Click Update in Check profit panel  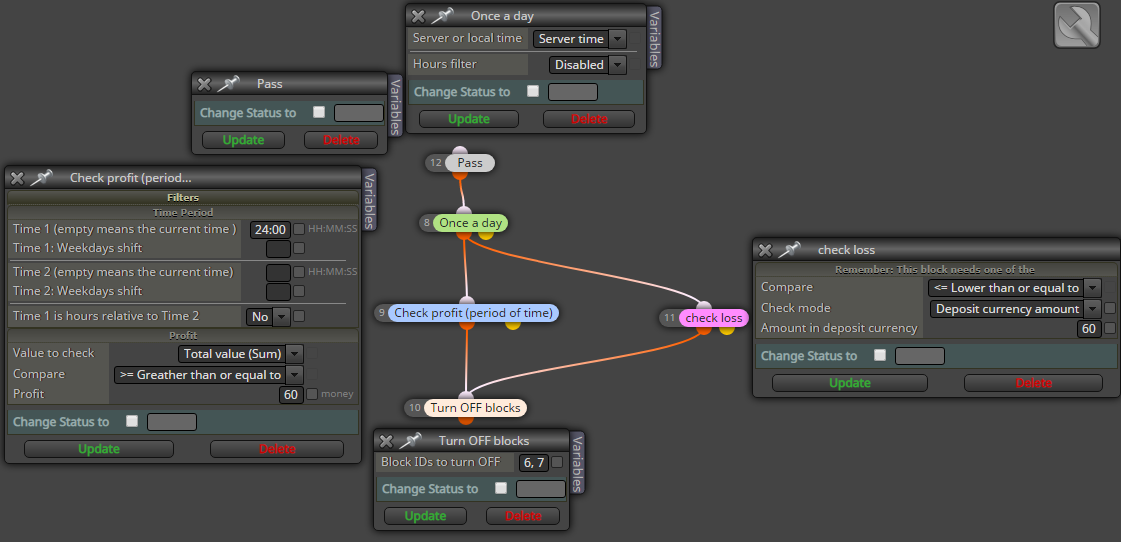(99, 449)
